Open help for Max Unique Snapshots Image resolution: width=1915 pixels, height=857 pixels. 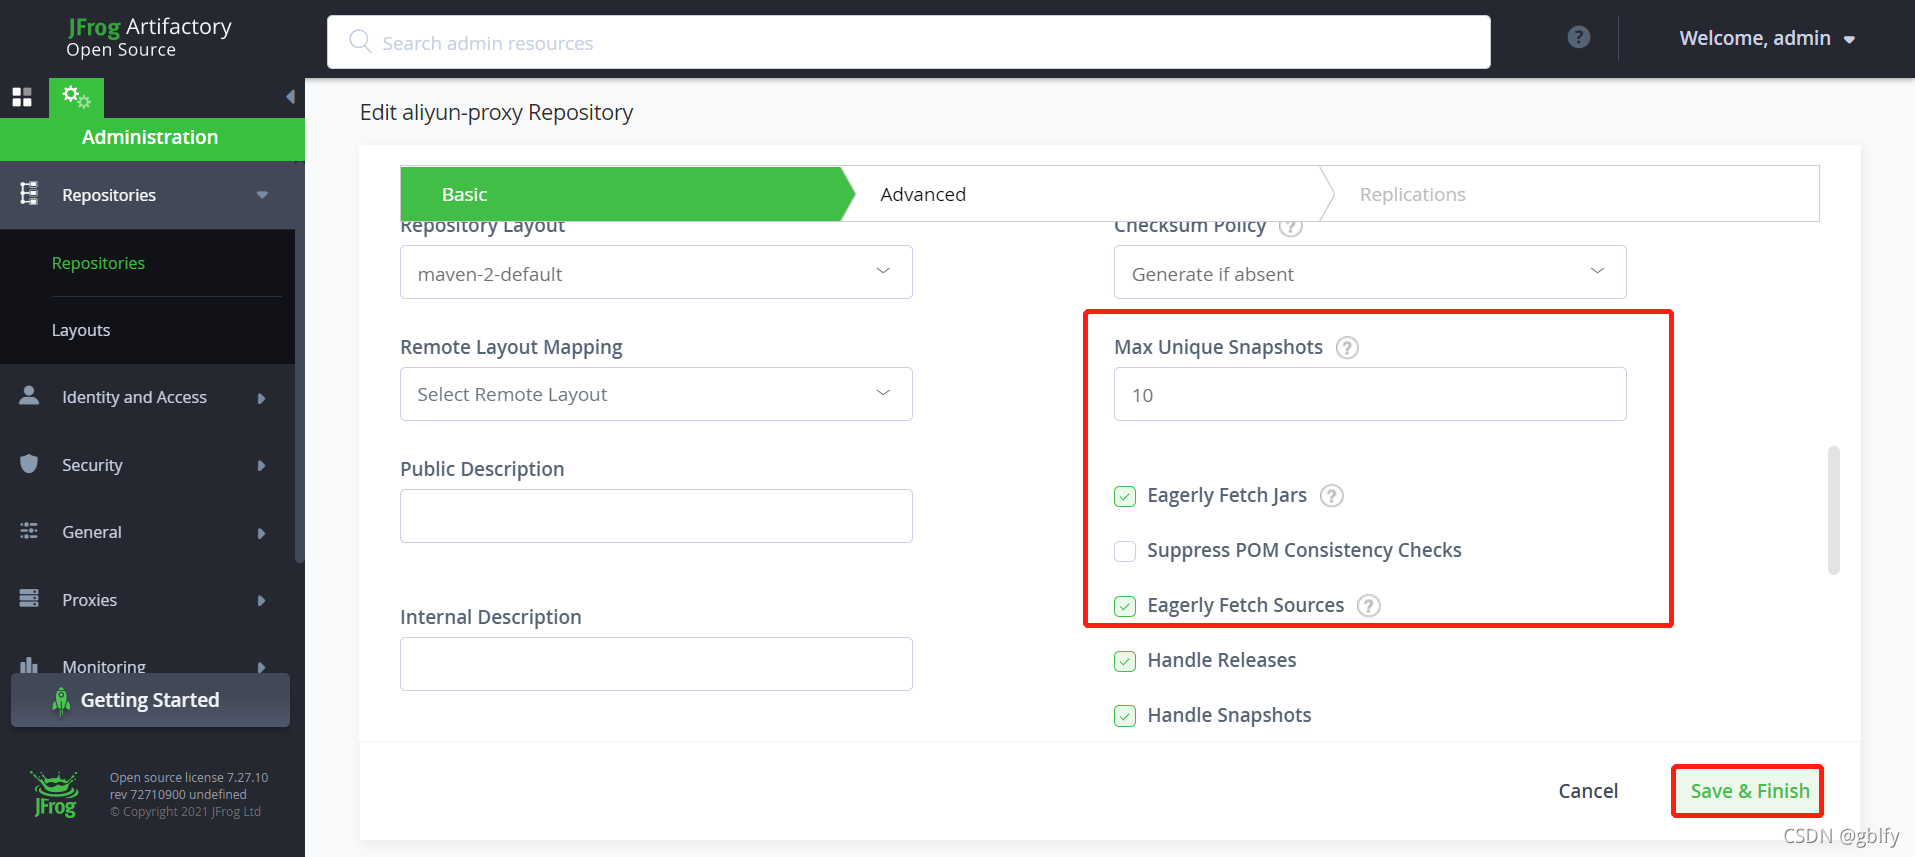point(1347,348)
